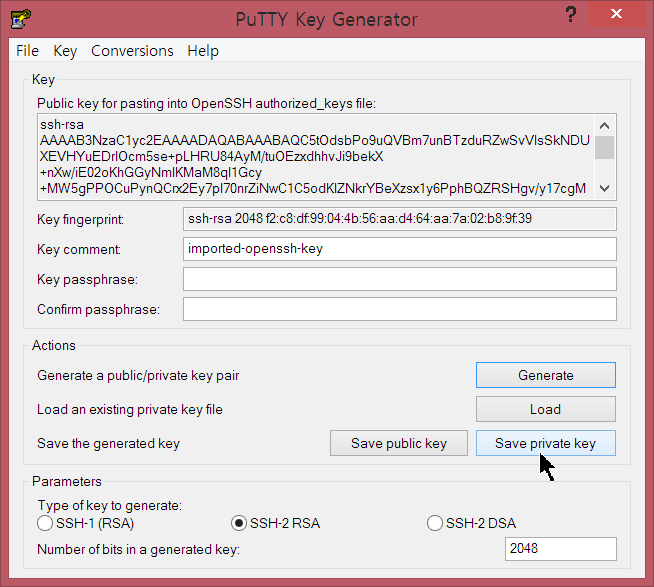Click the key line starting 'XEVHYuEDrl'
The width and height of the screenshot is (654, 587).
point(211,156)
